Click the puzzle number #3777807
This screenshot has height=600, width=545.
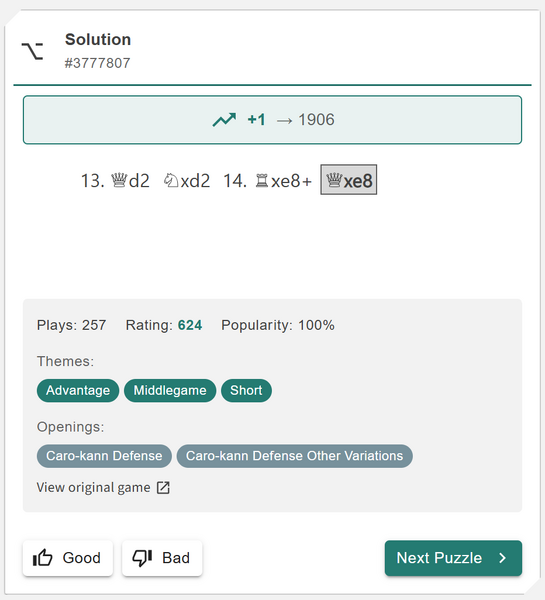(x=97, y=63)
